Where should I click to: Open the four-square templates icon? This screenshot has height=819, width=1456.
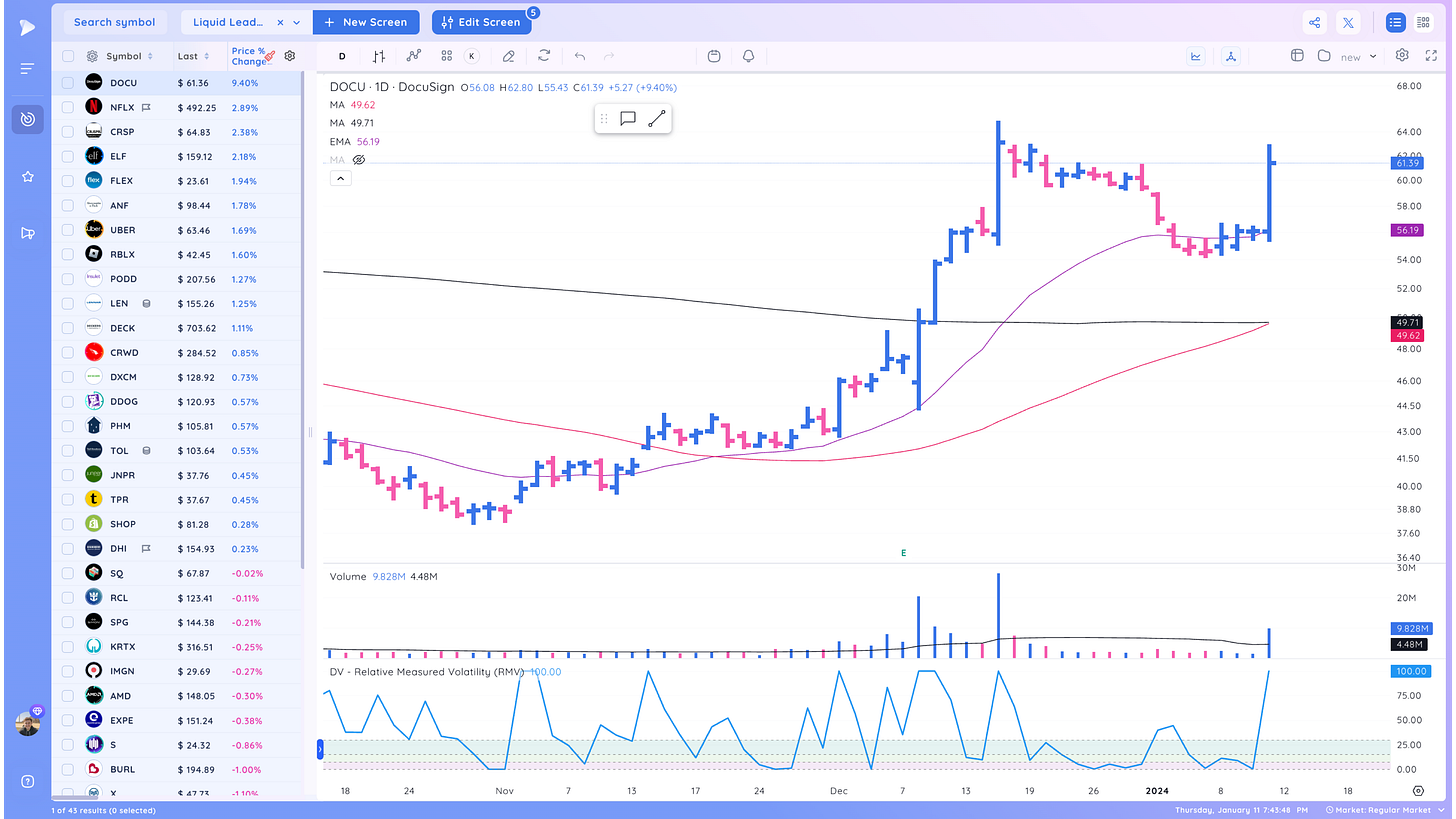446,56
